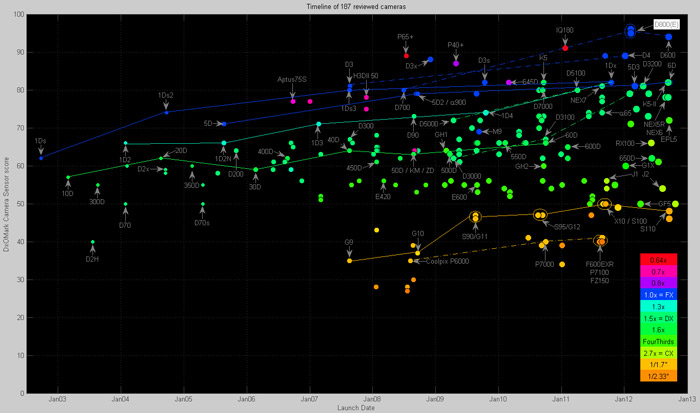Image resolution: width=700 pixels, height=413 pixels.
Task: Pick the purple 0.8x legend swatch
Action: [658, 283]
